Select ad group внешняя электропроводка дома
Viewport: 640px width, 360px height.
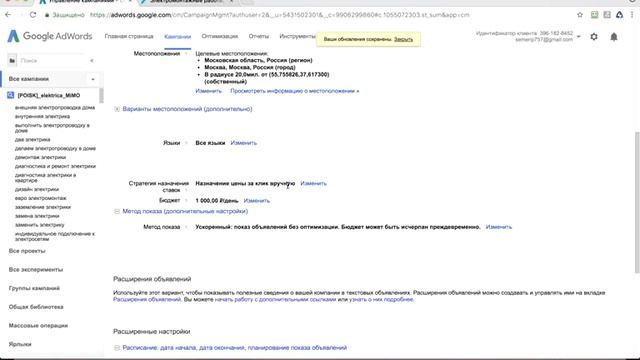pyautogui.click(x=55, y=108)
